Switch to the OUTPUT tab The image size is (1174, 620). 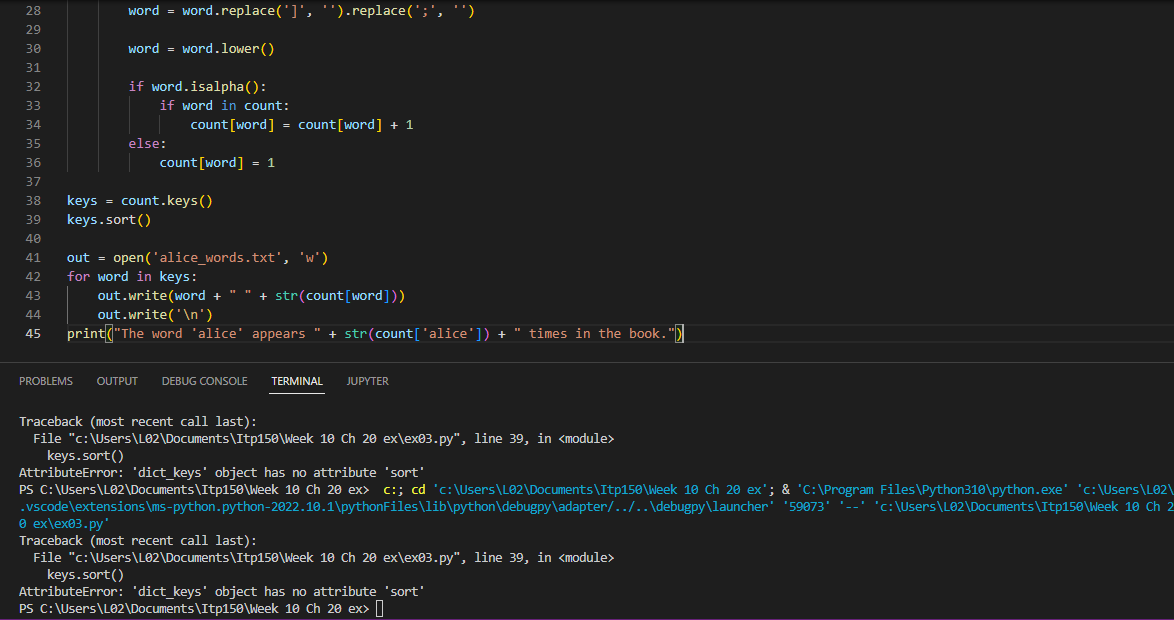coord(117,381)
